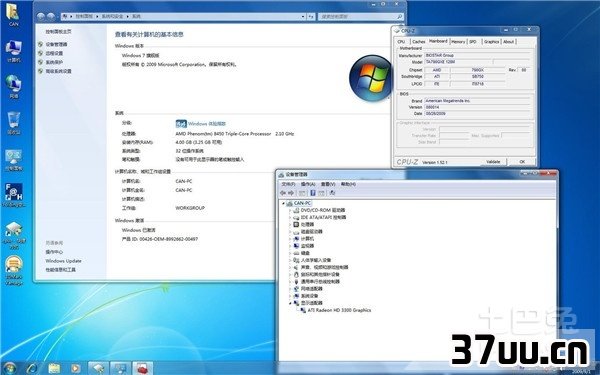Image resolution: width=600 pixels, height=375 pixels.
Task: Expand the 处理器 processors category
Action: pyautogui.click(x=290, y=225)
